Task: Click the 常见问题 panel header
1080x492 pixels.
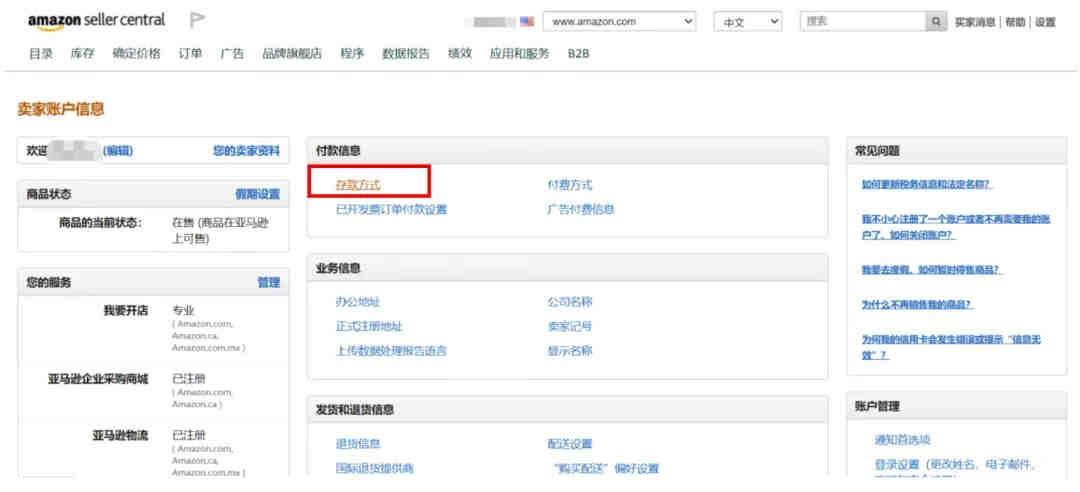Action: point(877,151)
